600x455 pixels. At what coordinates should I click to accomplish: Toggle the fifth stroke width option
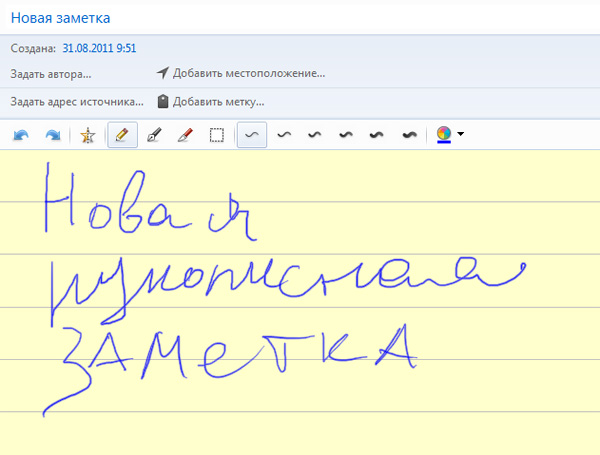pyautogui.click(x=378, y=135)
